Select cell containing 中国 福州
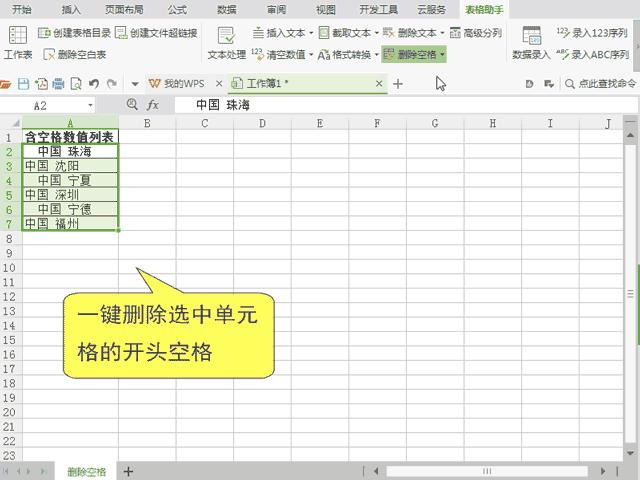Image resolution: width=640 pixels, height=480 pixels. (x=70, y=223)
